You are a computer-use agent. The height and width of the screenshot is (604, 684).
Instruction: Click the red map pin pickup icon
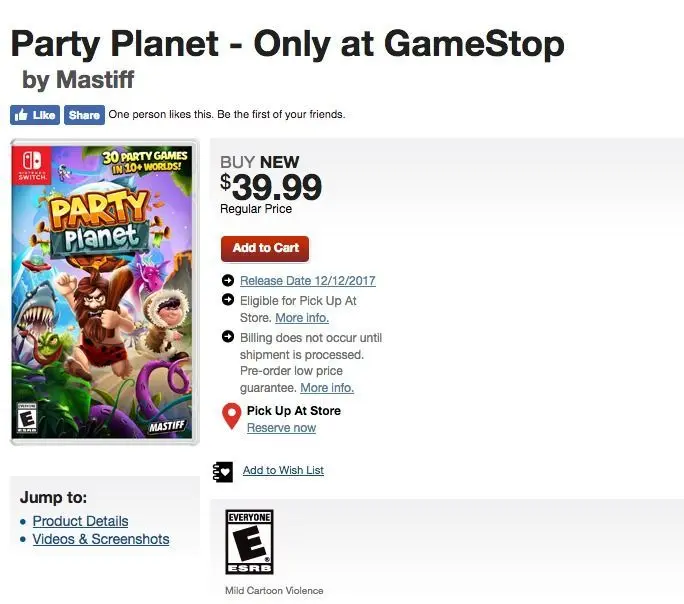(x=232, y=416)
